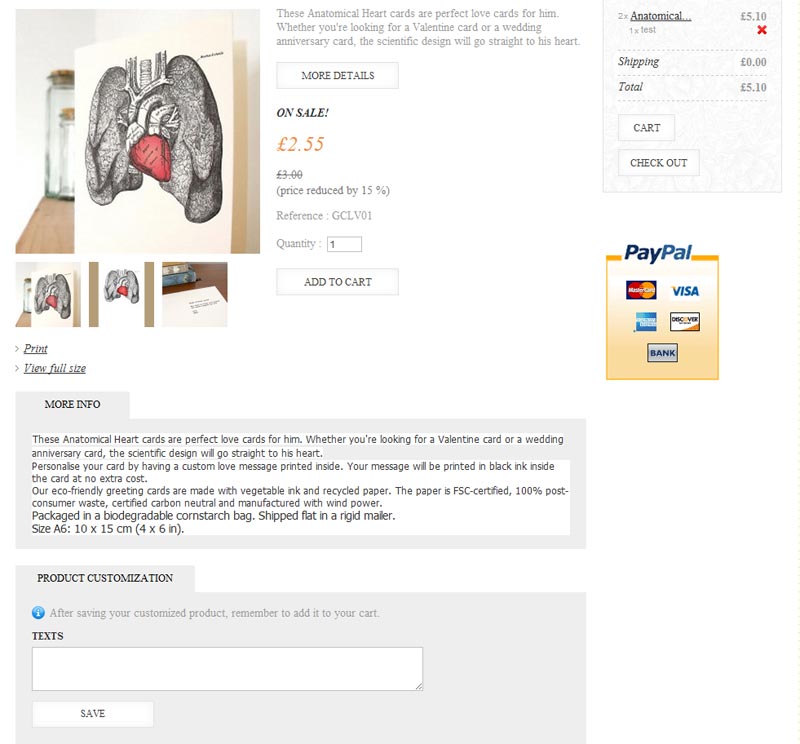This screenshot has height=744, width=800.
Task: Focus the TEXTS customization textarea
Action: click(228, 669)
